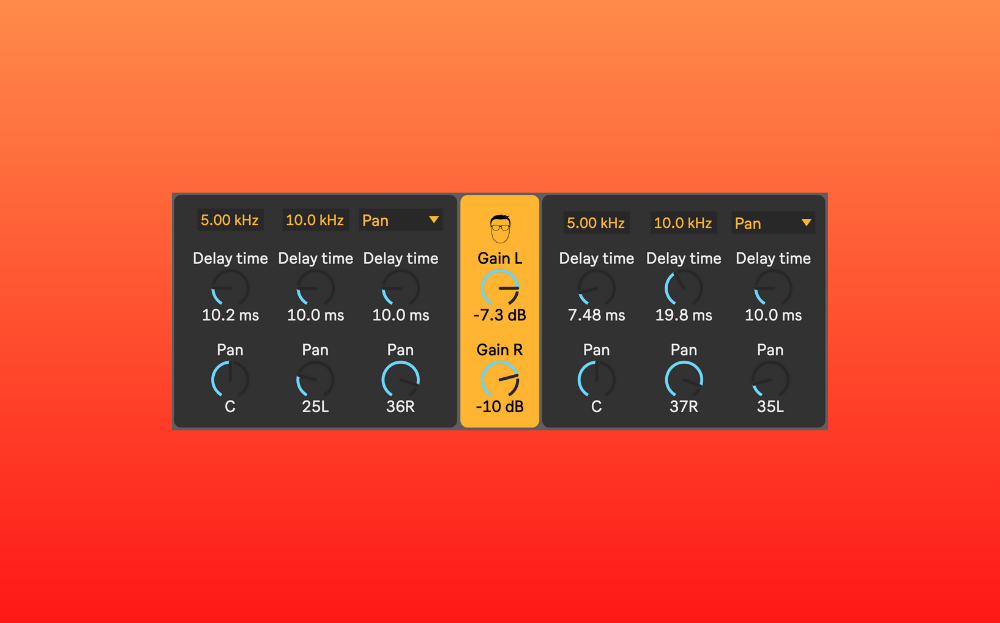Click the Pan knob set to 36R
1000x623 pixels.
[x=401, y=380]
